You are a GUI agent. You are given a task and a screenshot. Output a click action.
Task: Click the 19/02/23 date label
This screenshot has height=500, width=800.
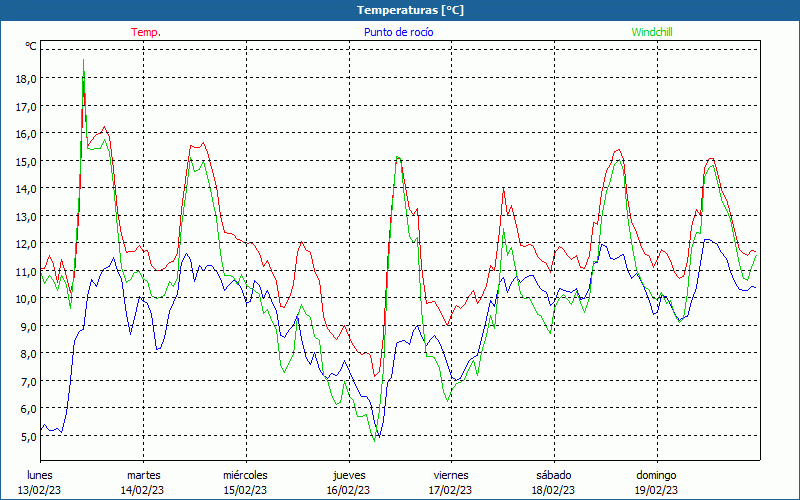point(656,490)
